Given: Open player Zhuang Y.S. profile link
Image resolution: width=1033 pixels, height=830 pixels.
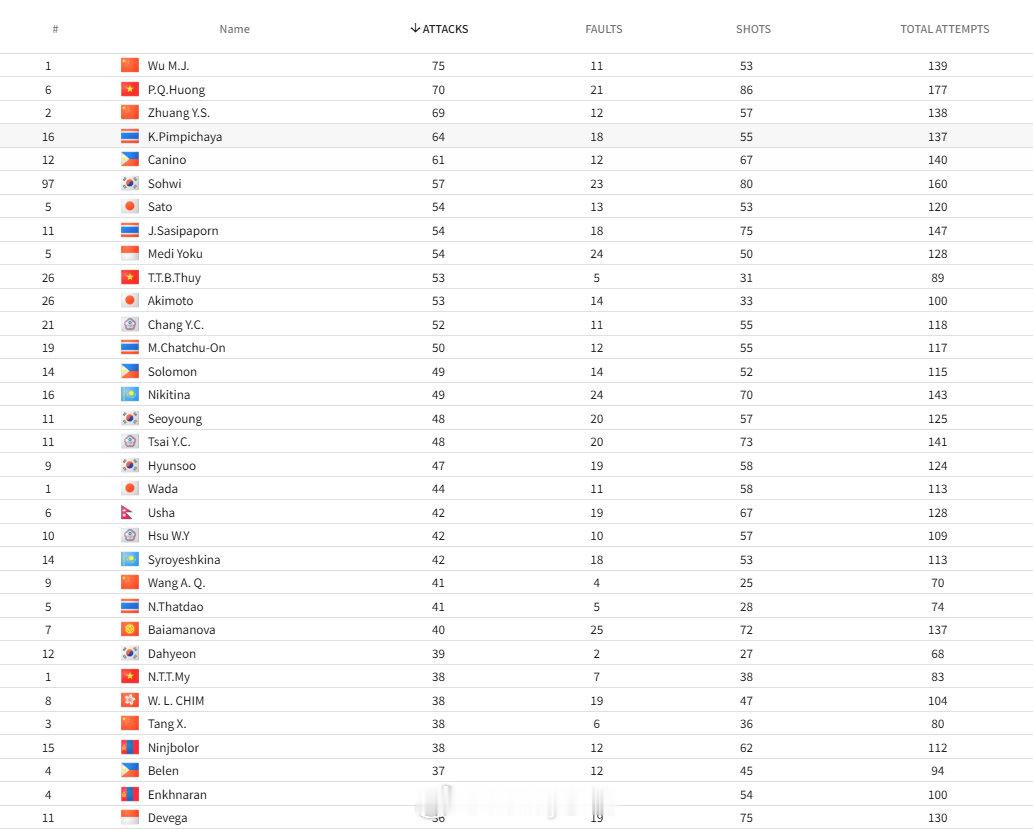Looking at the screenshot, I should coord(179,113).
